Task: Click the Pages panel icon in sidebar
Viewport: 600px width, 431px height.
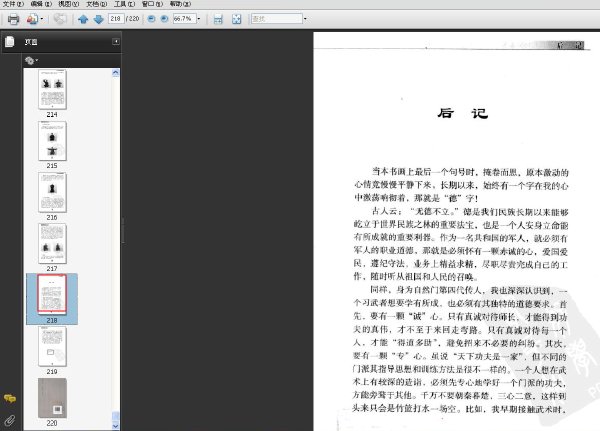Action: [10, 41]
